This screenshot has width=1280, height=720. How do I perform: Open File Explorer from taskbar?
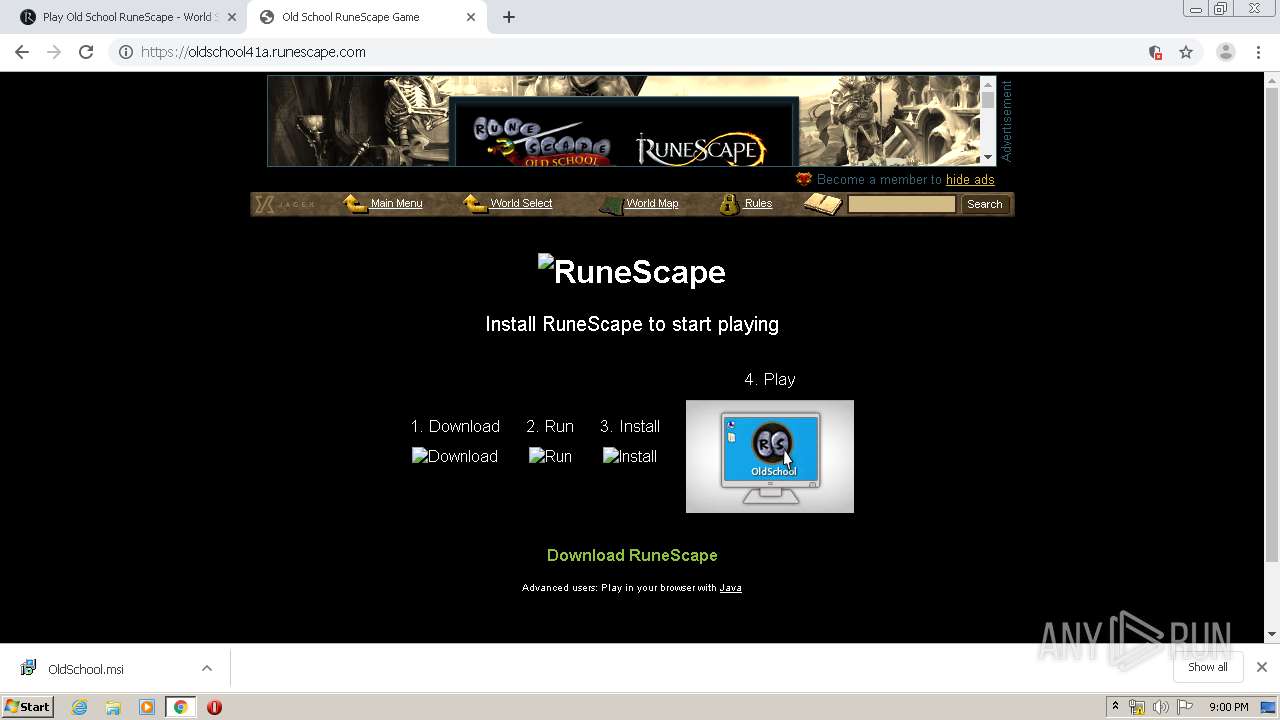113,707
